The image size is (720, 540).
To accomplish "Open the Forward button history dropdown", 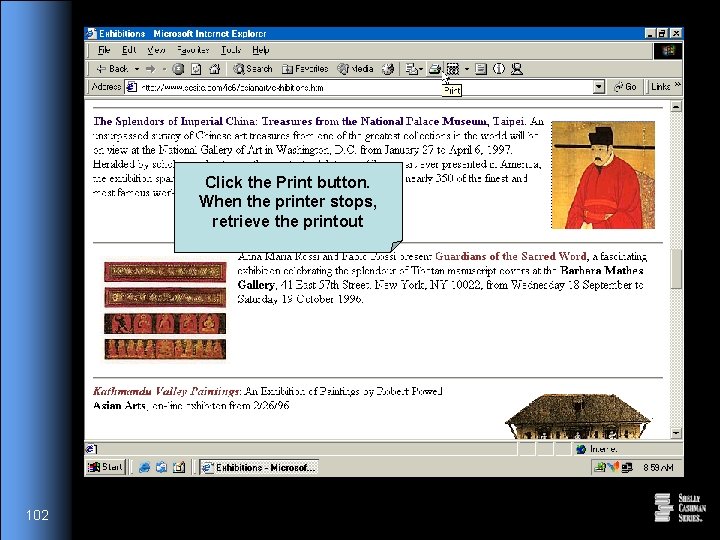I will point(164,69).
